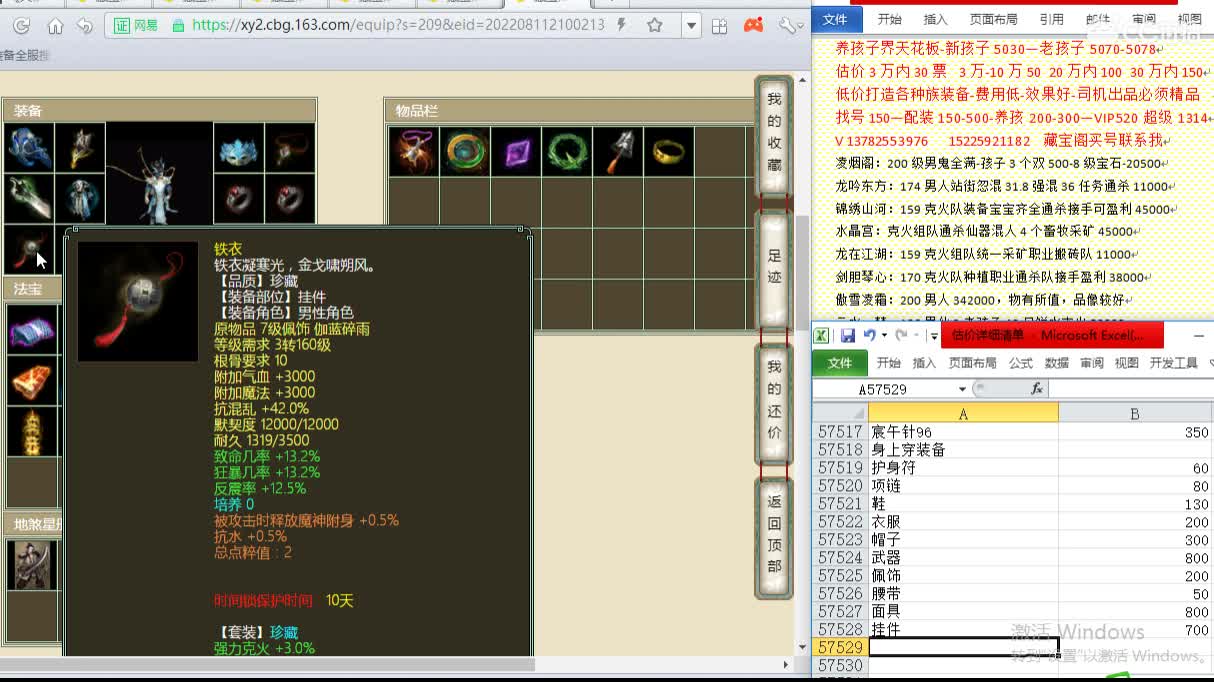Select the left red ring equipment slot
Image resolution: width=1214 pixels, height=682 pixels.
(x=238, y=198)
